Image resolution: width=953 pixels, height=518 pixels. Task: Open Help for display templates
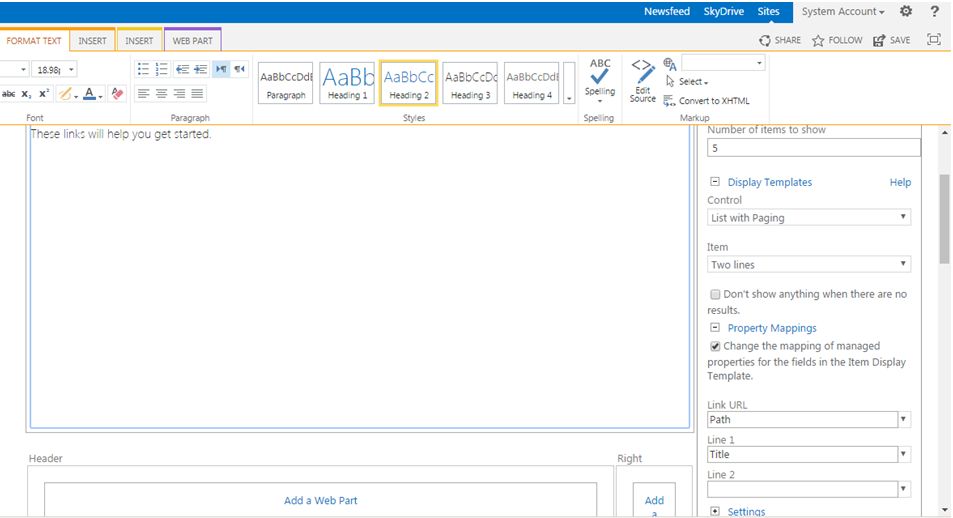click(900, 182)
